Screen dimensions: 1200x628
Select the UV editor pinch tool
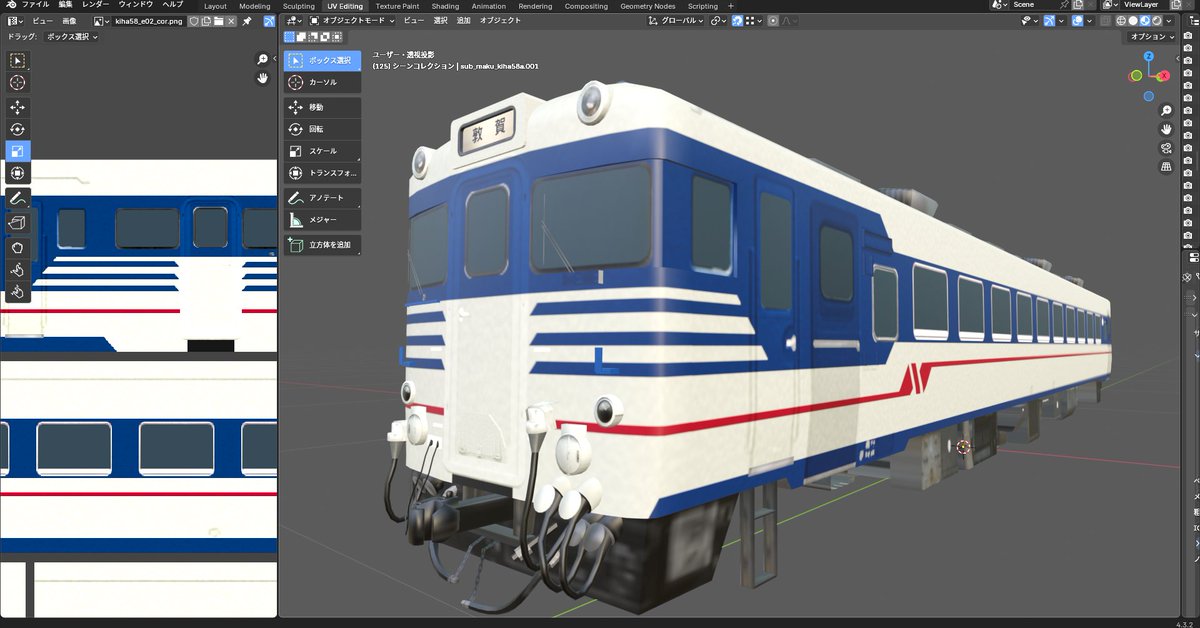tap(17, 292)
